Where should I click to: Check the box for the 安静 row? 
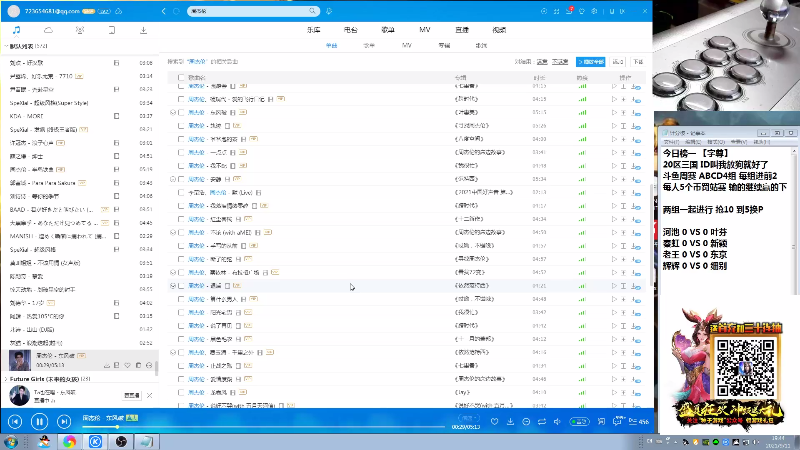[x=181, y=179]
